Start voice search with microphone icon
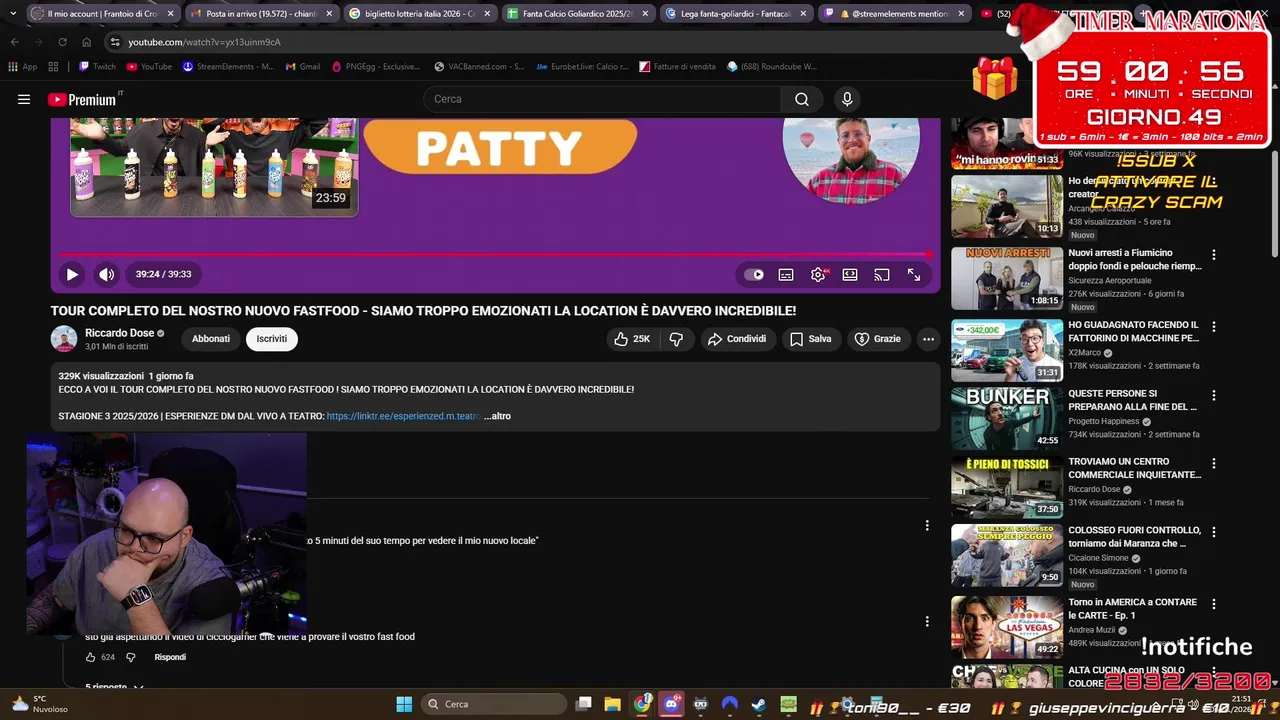 click(847, 99)
